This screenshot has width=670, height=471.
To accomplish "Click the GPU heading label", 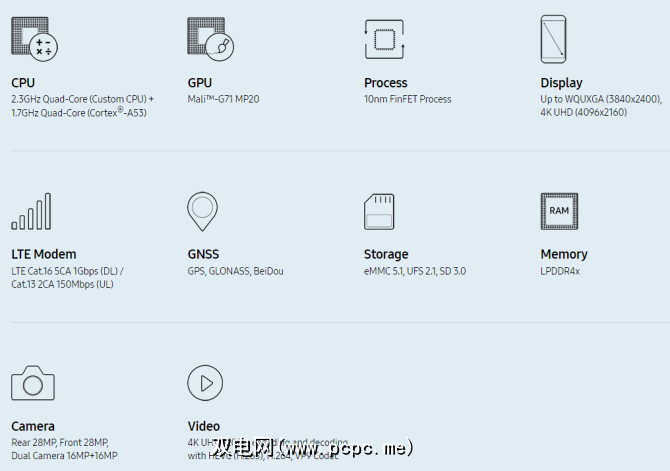I will point(200,83).
